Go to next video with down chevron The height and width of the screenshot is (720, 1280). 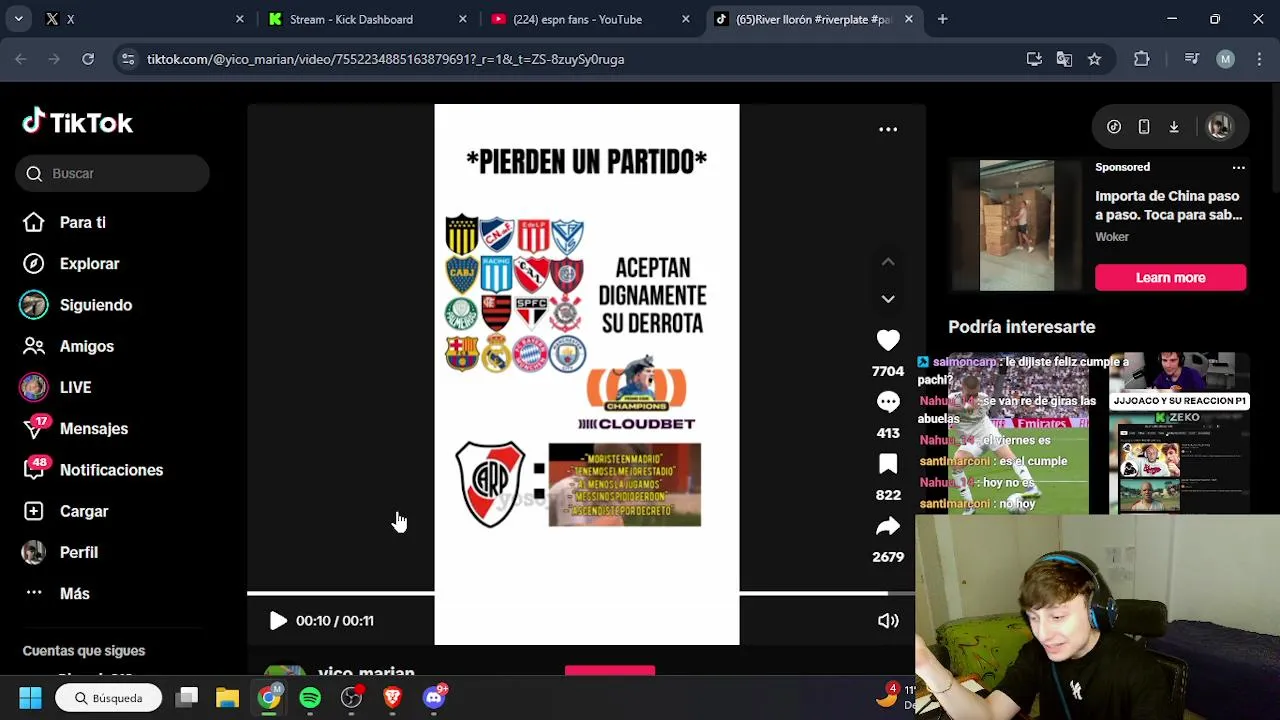(888, 299)
